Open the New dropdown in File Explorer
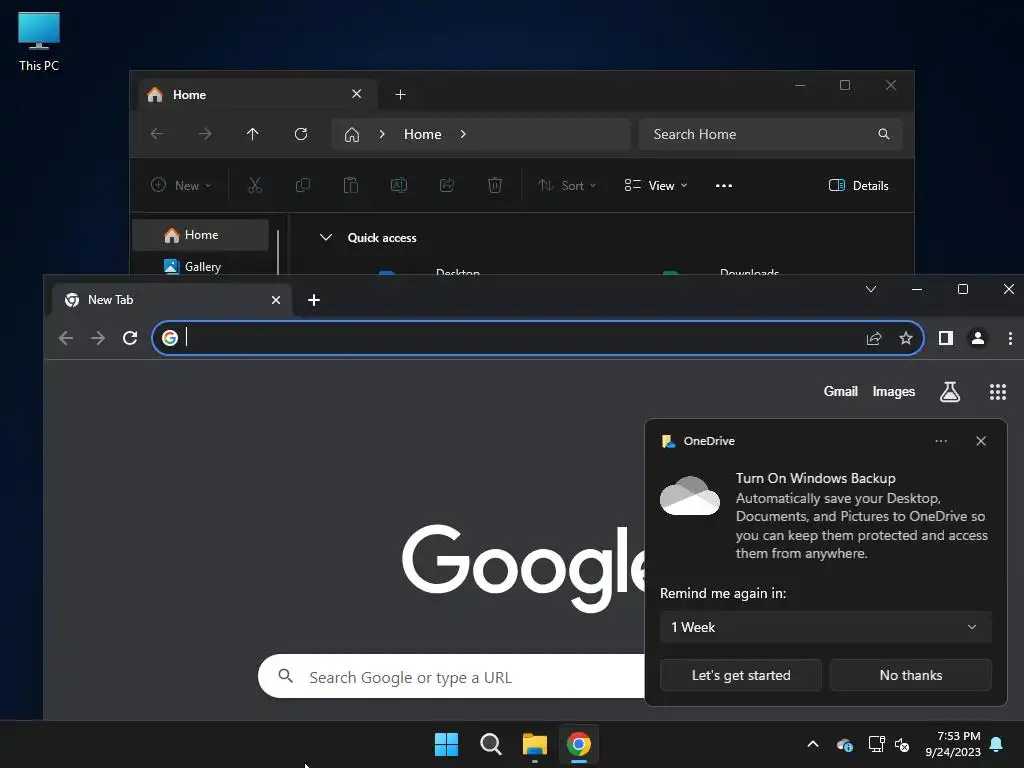1024x768 pixels. pyautogui.click(x=181, y=185)
